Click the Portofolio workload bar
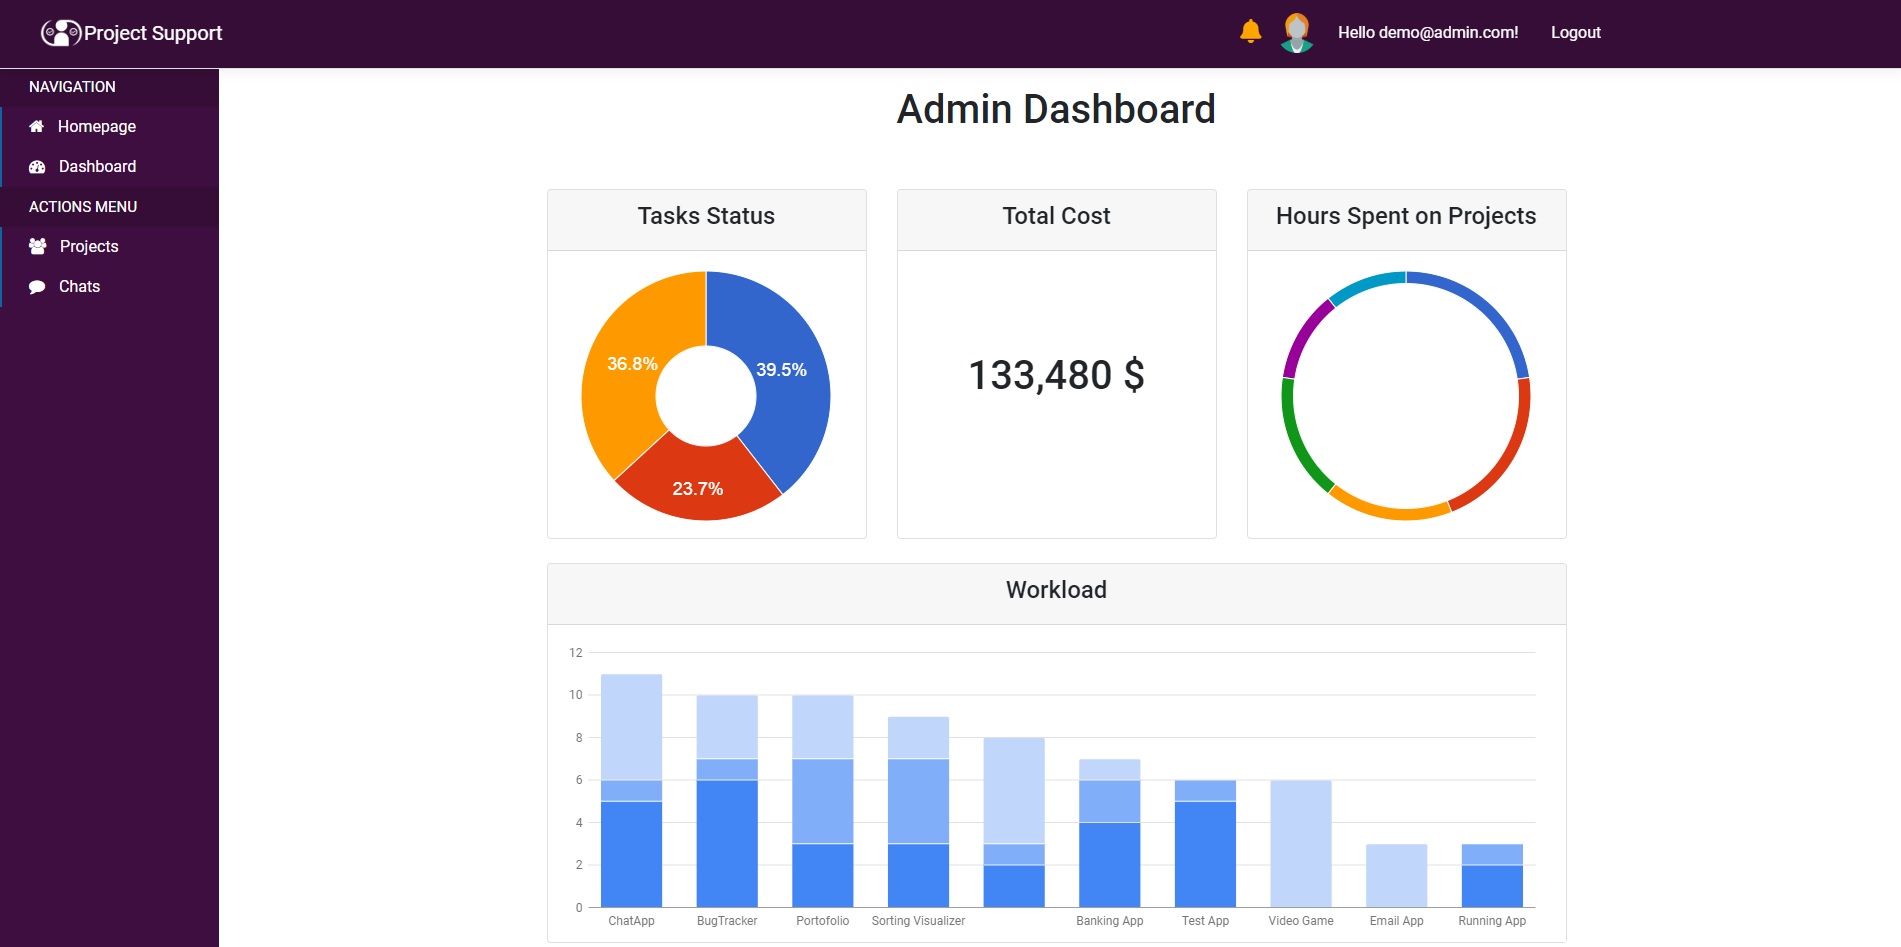Viewport: 1901px width, 947px height. [x=823, y=801]
